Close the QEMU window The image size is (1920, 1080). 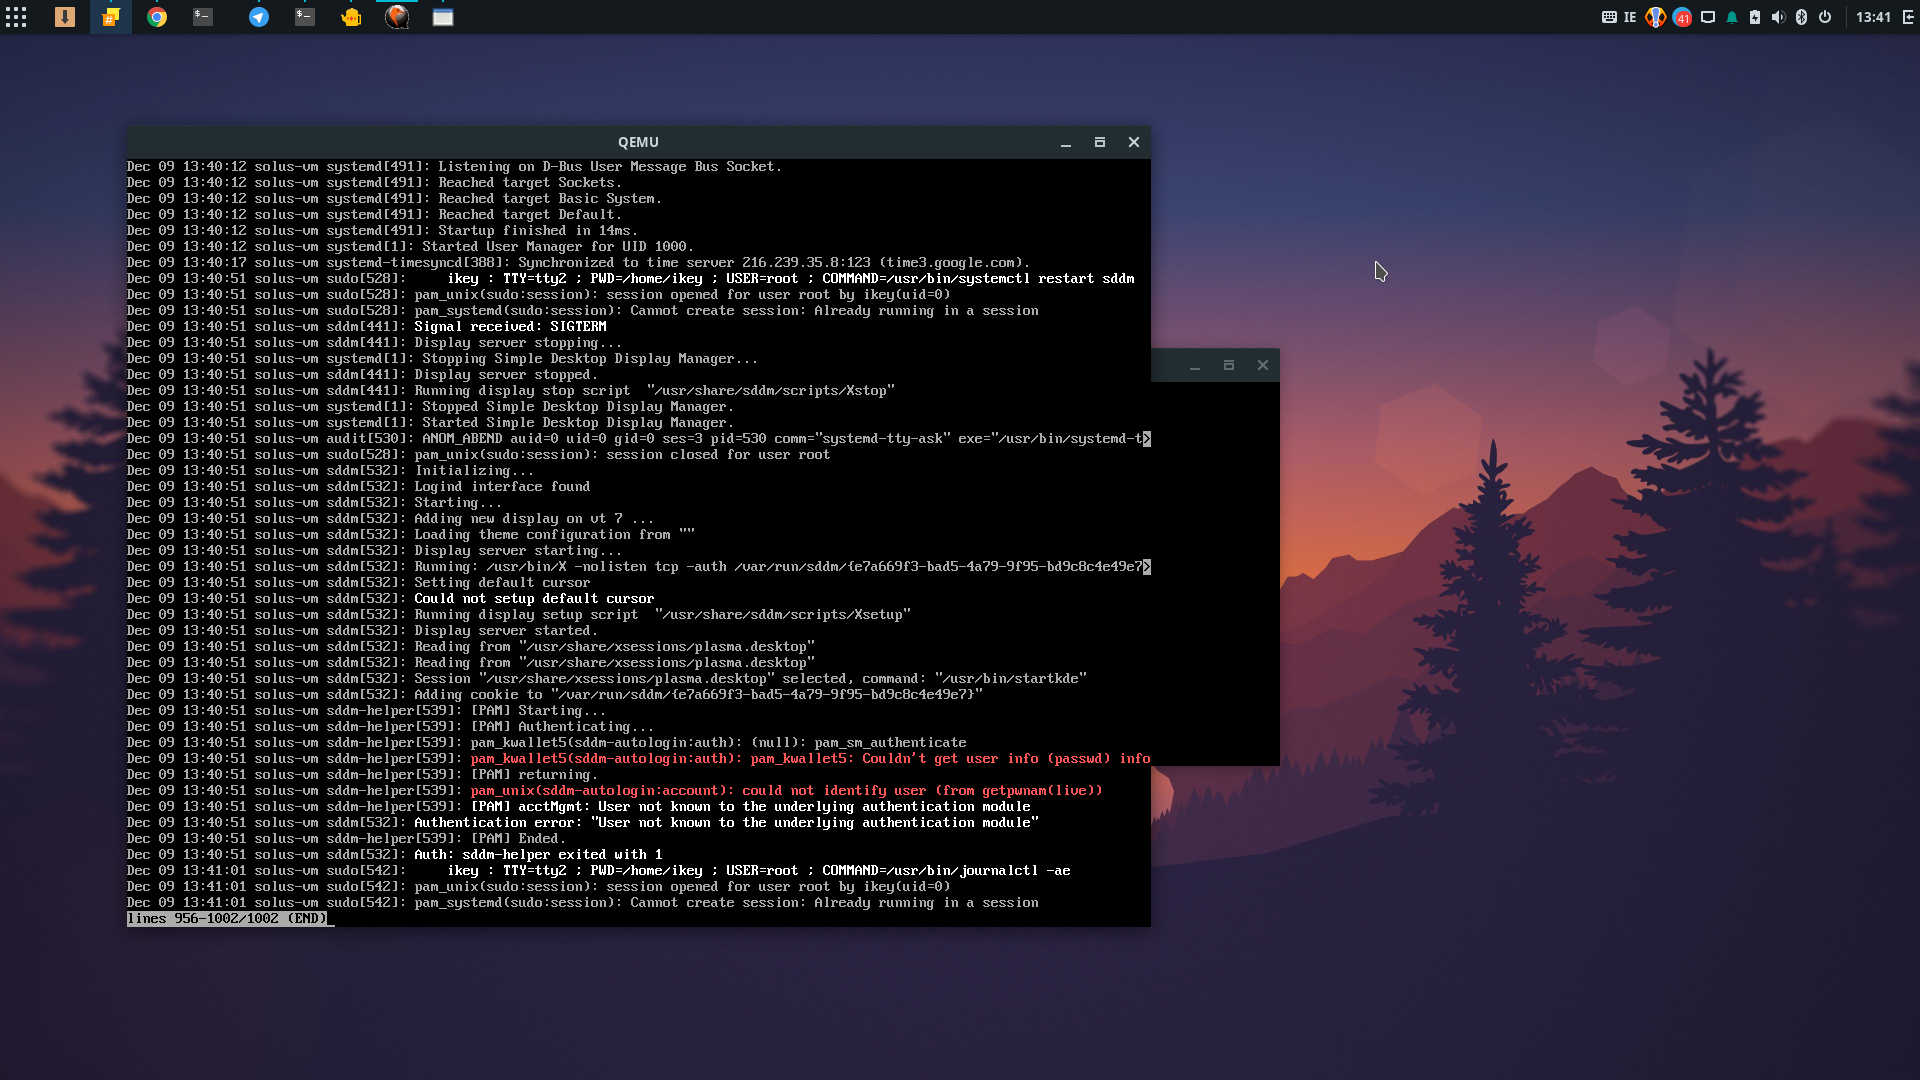[1134, 143]
